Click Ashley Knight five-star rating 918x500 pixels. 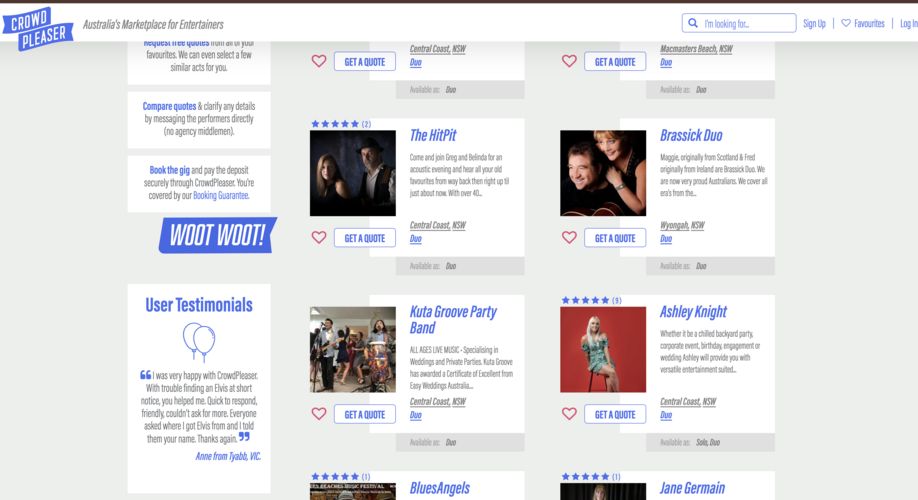pyautogui.click(x=585, y=300)
